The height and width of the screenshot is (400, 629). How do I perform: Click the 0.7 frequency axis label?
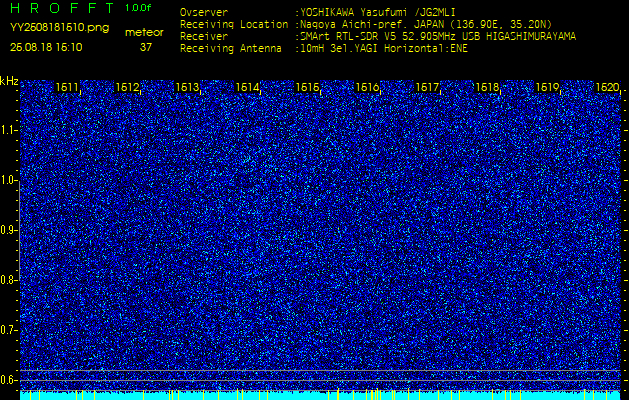[x=8, y=330]
